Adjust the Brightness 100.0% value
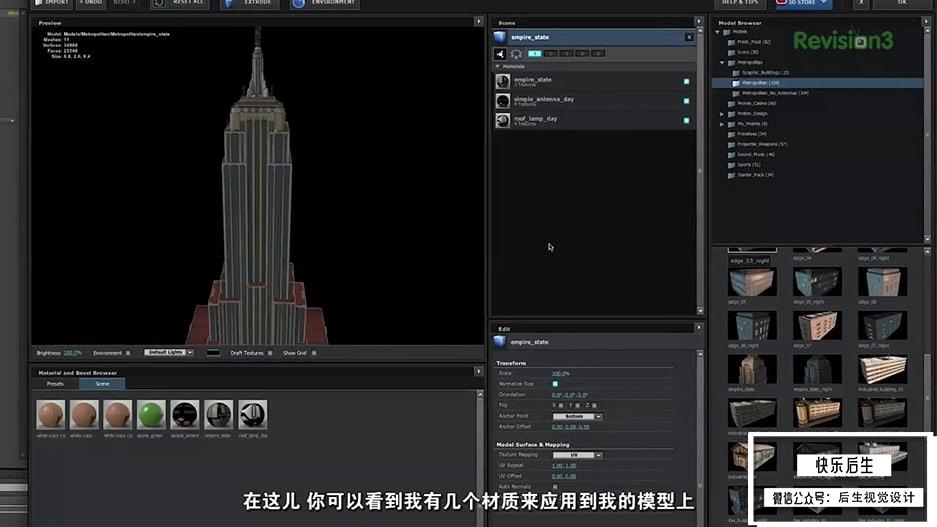The height and width of the screenshot is (527, 937). (72, 353)
